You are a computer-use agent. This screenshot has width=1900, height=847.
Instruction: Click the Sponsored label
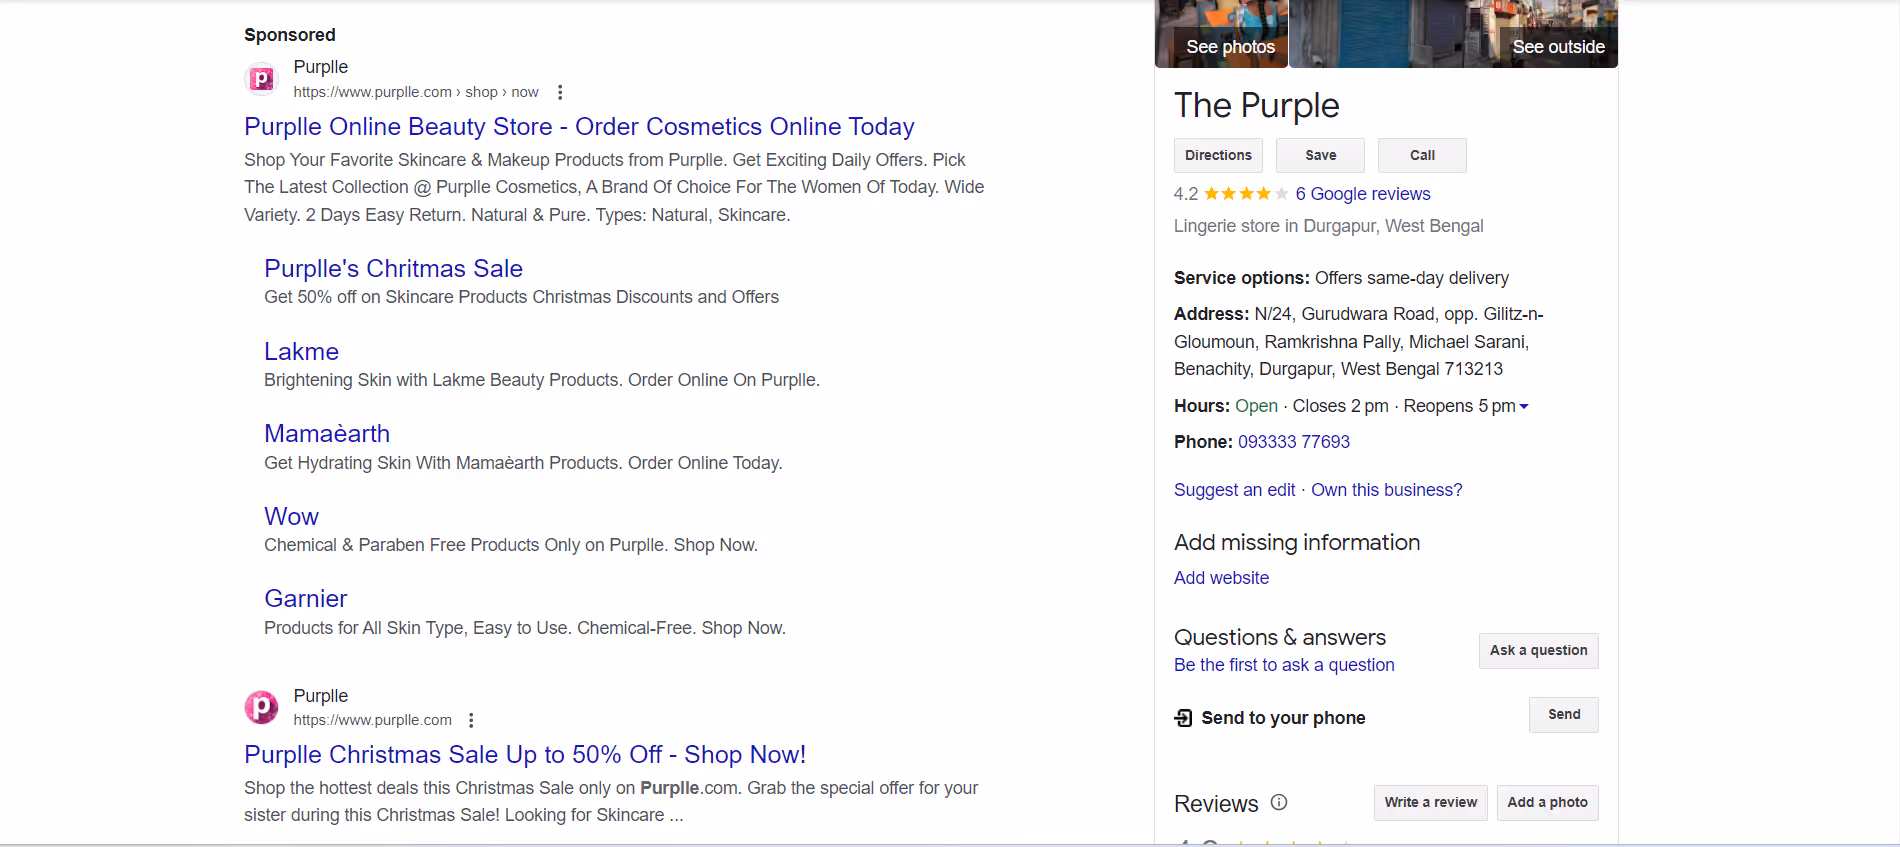(289, 35)
